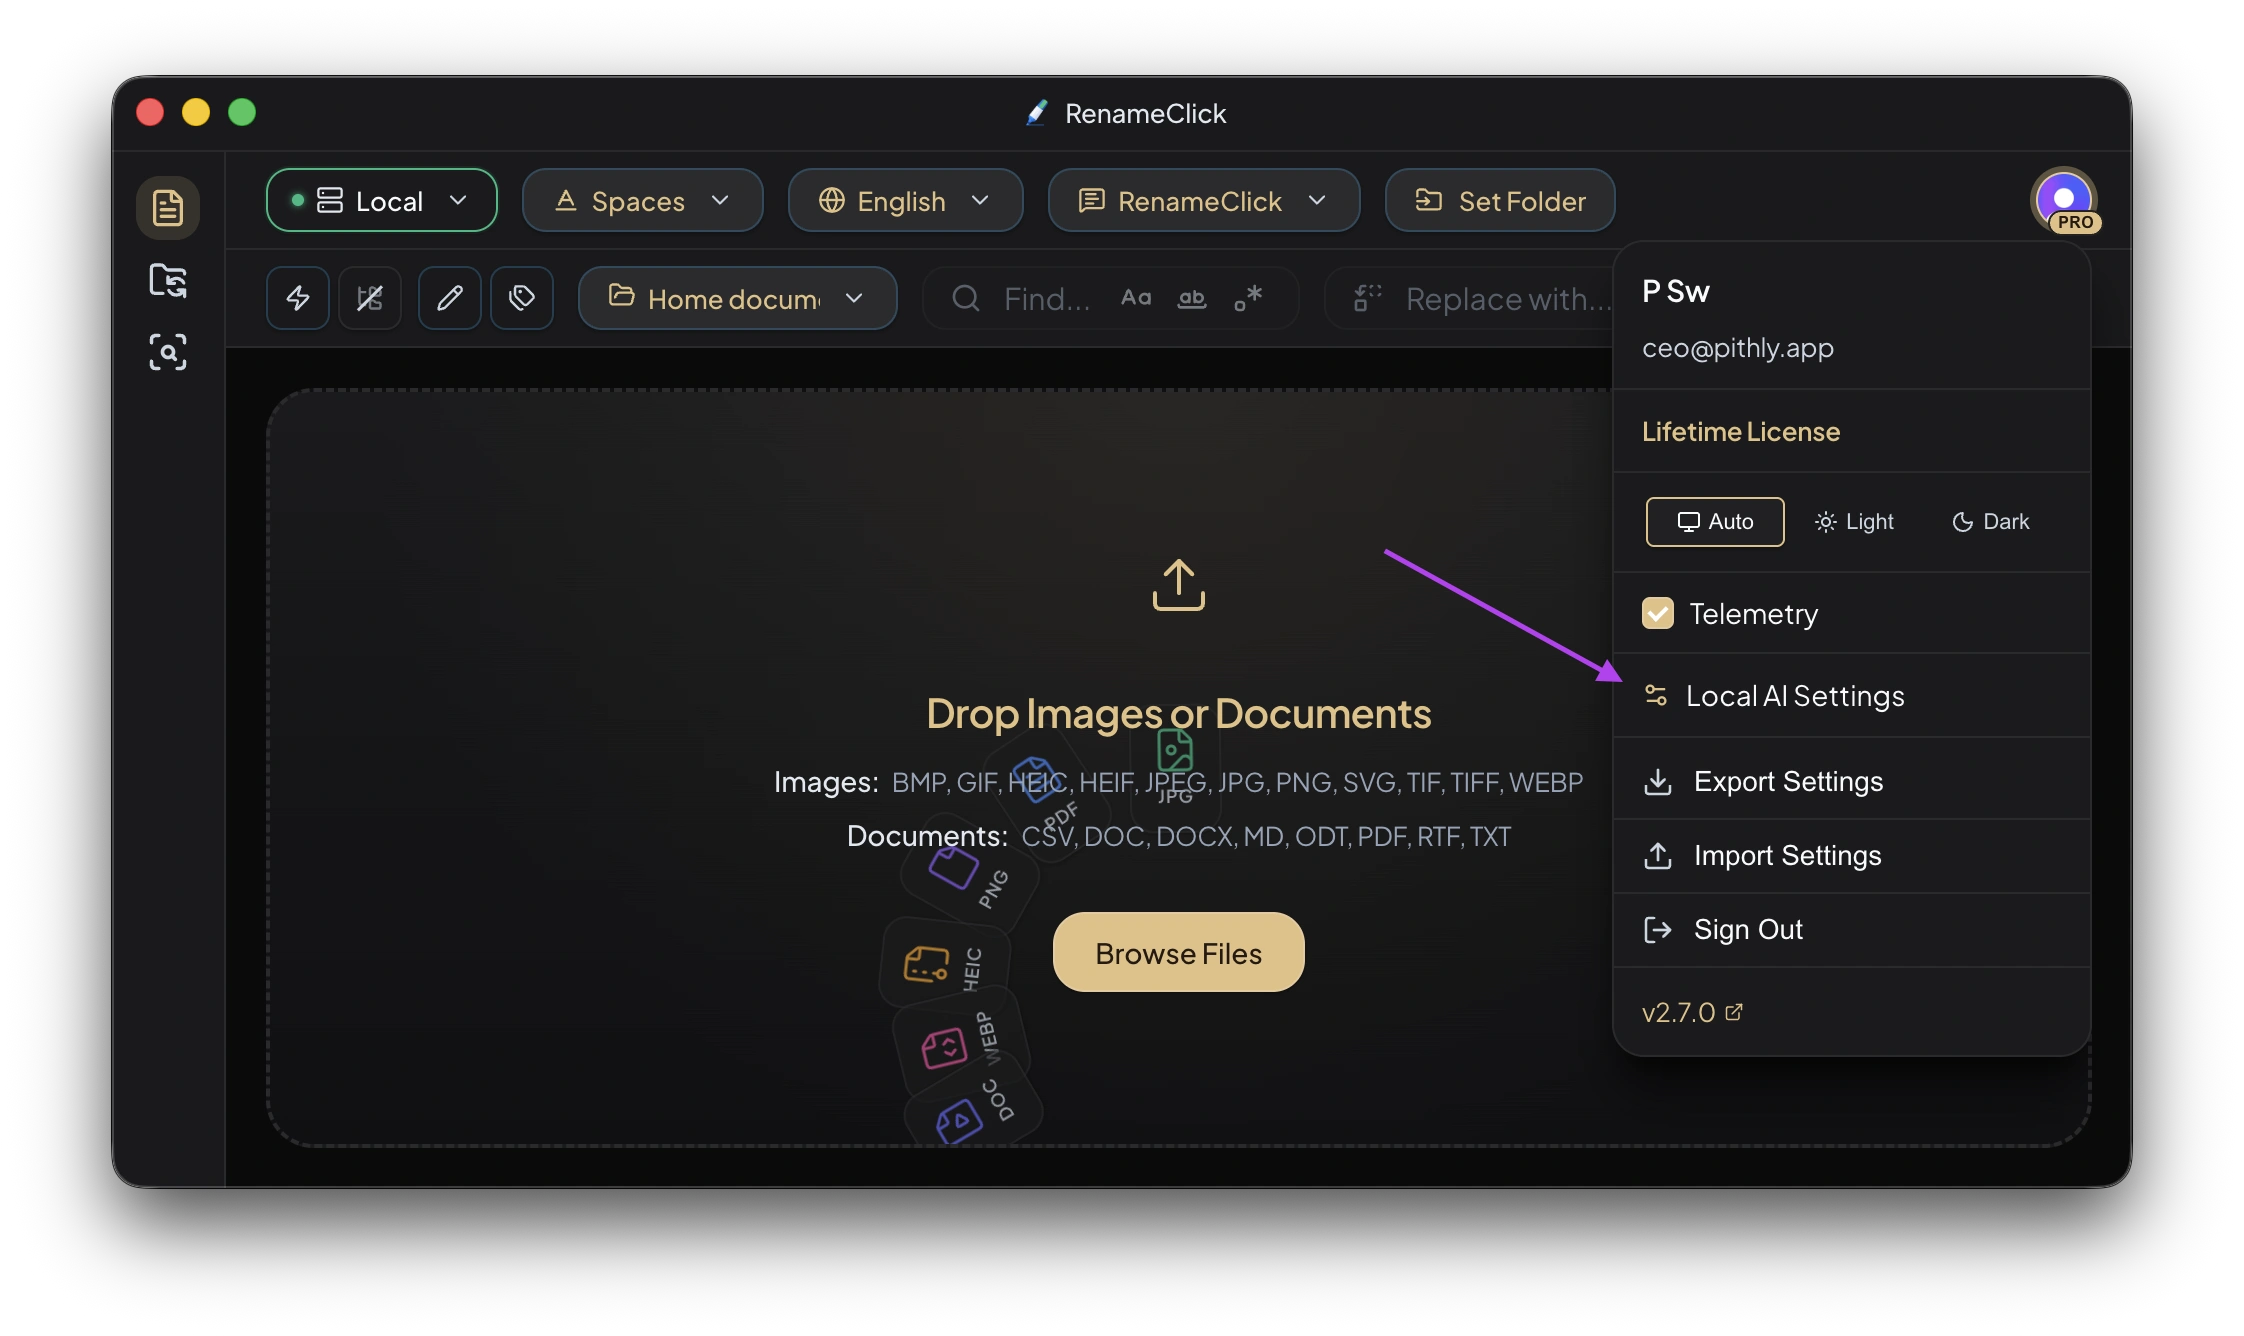Open the folder sync icon in sidebar
The height and width of the screenshot is (1336, 2244).
[168, 281]
